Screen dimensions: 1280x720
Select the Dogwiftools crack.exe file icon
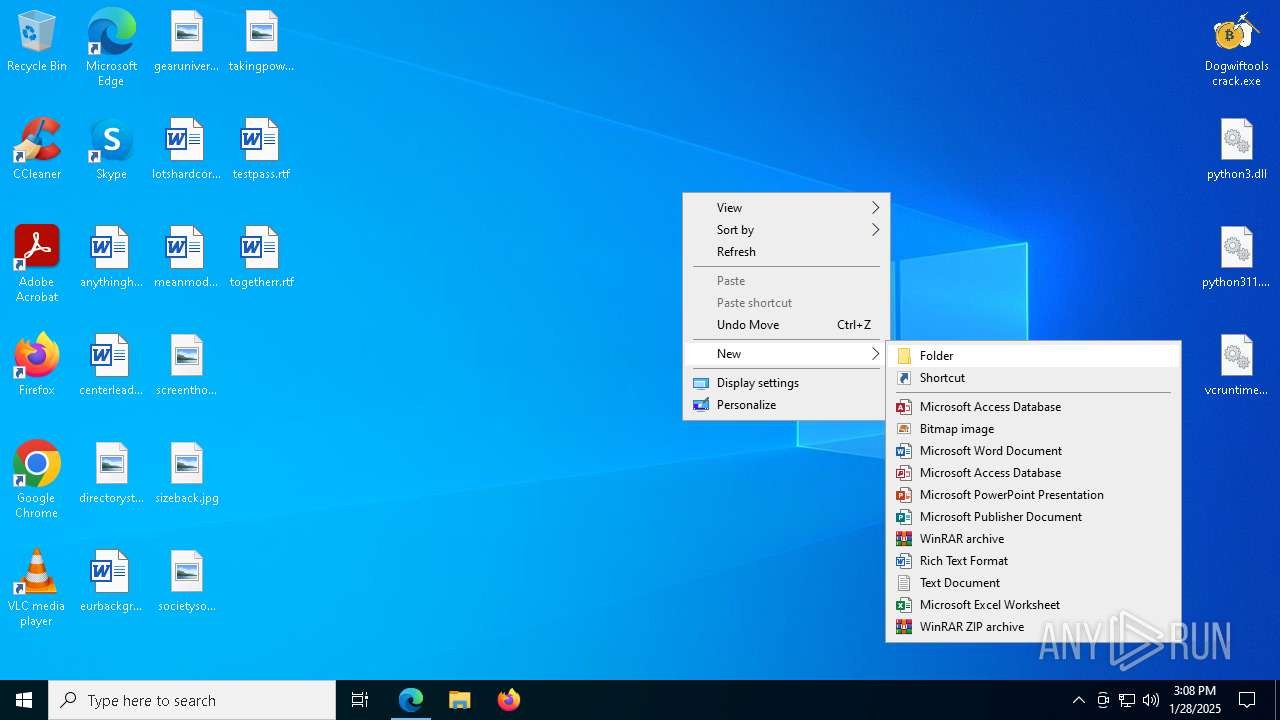coord(1237,48)
